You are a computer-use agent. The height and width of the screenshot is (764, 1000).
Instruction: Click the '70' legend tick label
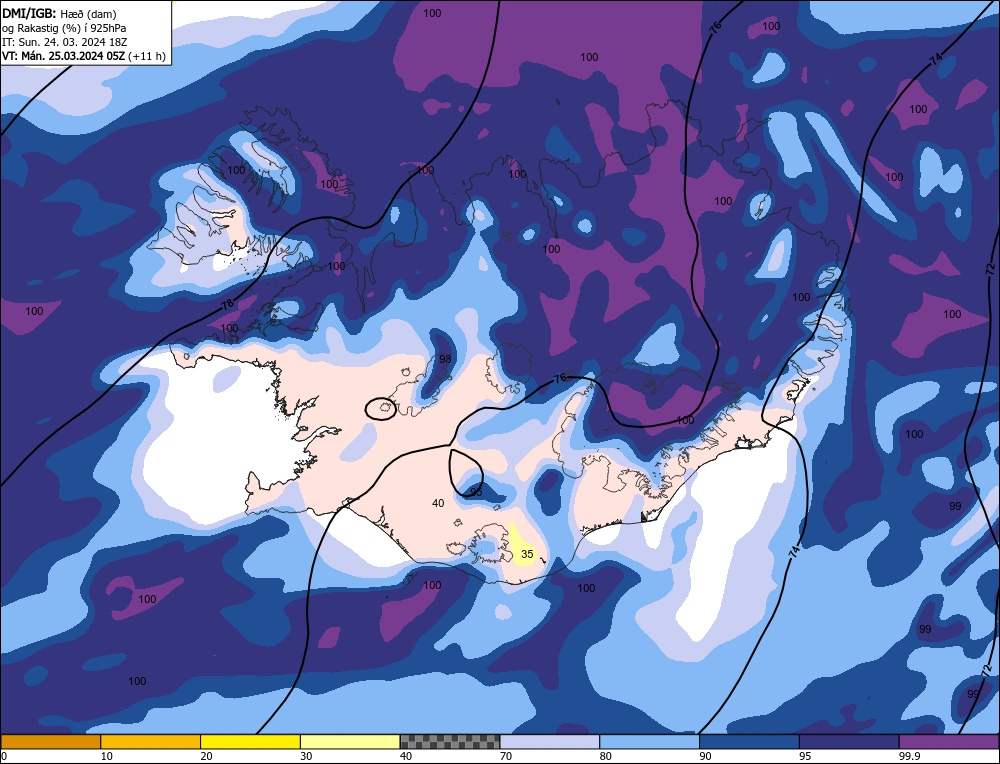point(506,756)
